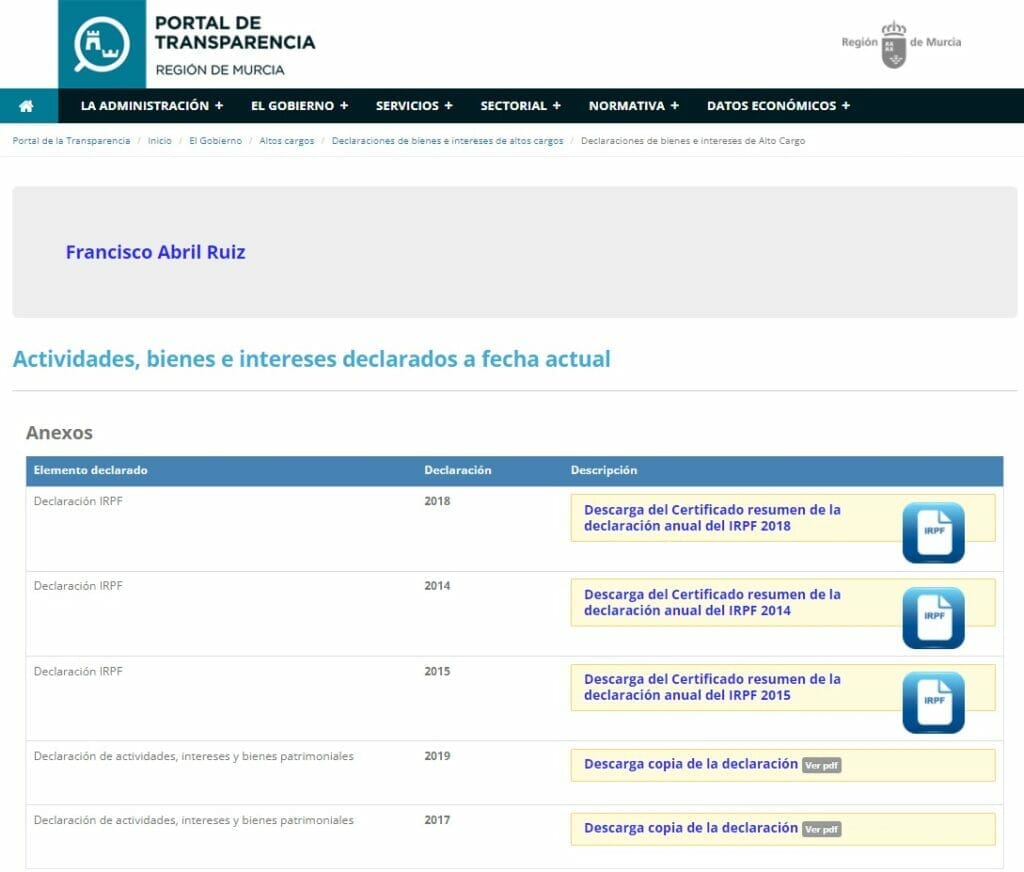
Task: Open the Altos cargos breadcrumb link
Action: pyautogui.click(x=286, y=141)
